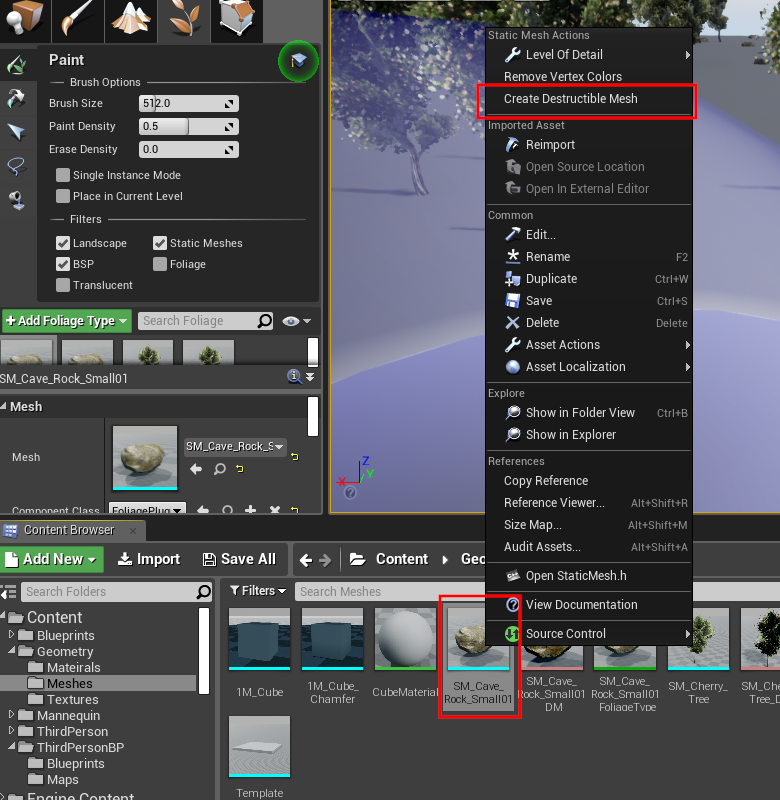Adjust the Erase Density slider
Image resolution: width=780 pixels, height=800 pixels.
(188, 149)
